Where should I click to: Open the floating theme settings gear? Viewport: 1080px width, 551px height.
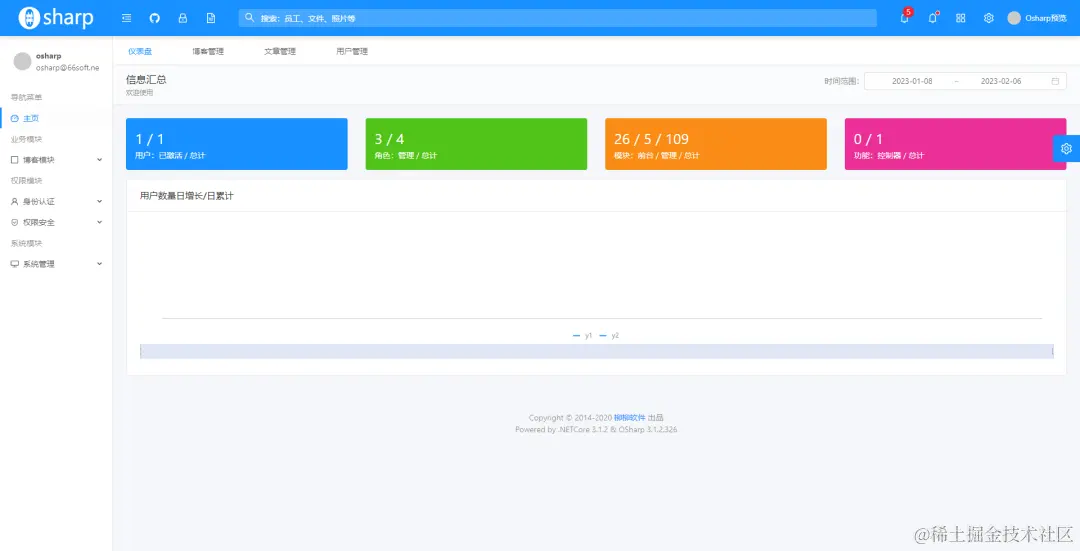click(x=1066, y=149)
